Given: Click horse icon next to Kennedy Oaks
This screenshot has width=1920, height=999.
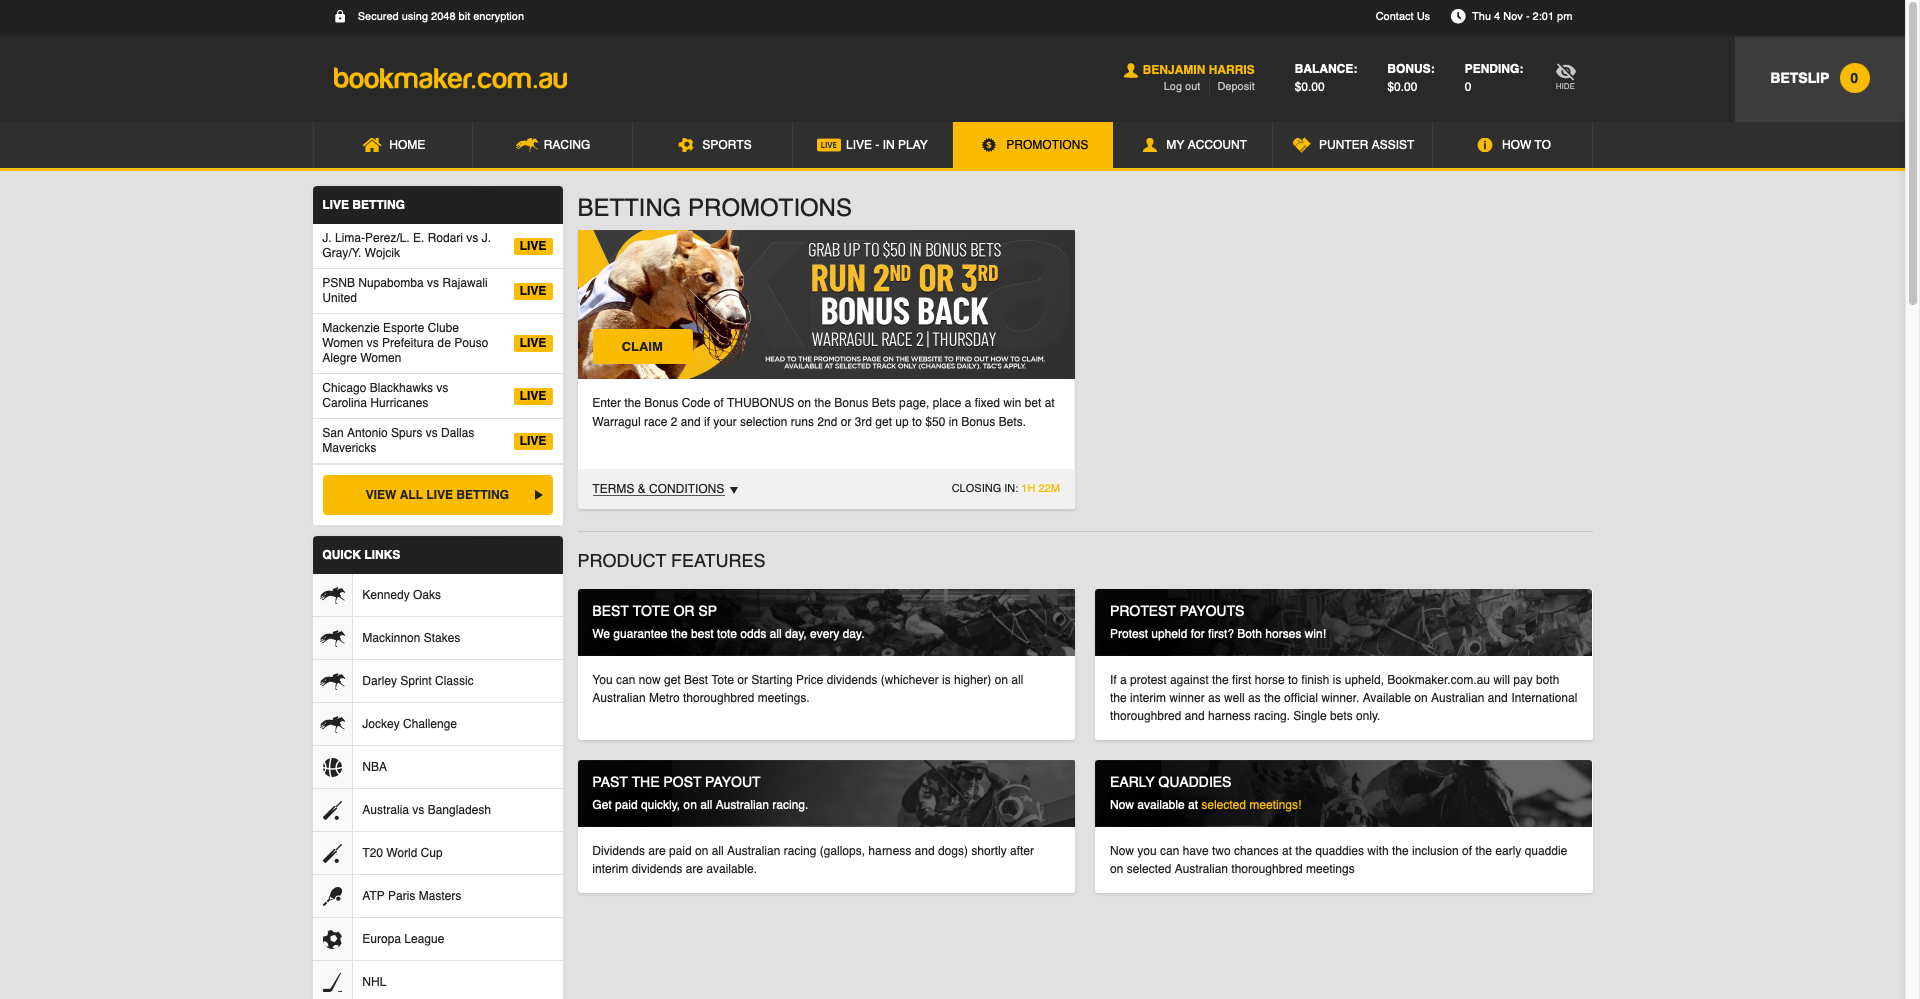Looking at the screenshot, I should pos(333,595).
